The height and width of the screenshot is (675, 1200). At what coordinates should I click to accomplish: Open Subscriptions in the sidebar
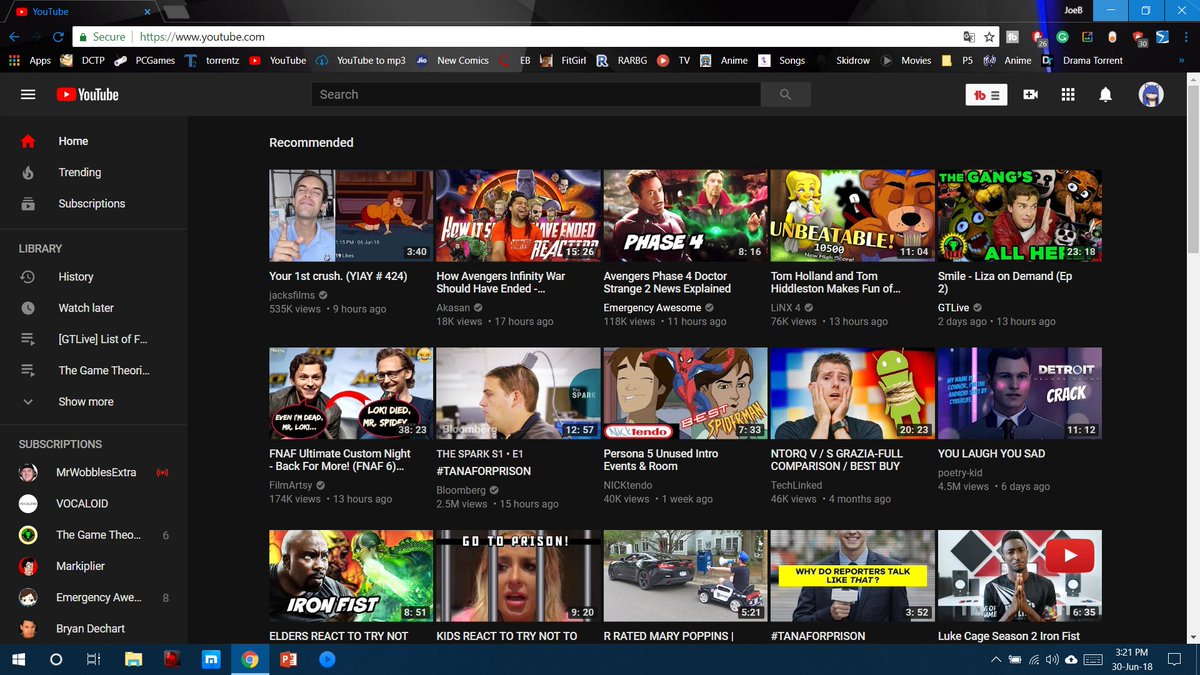coord(94,203)
